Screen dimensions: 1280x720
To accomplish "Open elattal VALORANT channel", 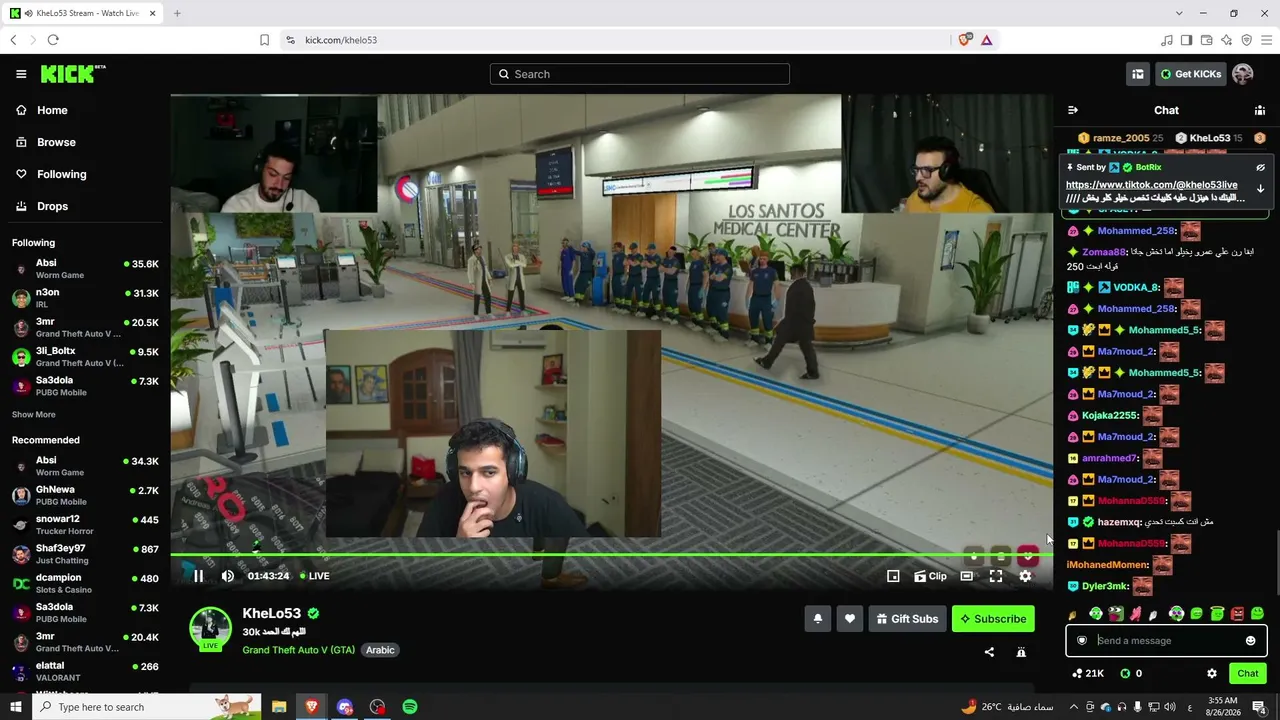I will [x=85, y=671].
